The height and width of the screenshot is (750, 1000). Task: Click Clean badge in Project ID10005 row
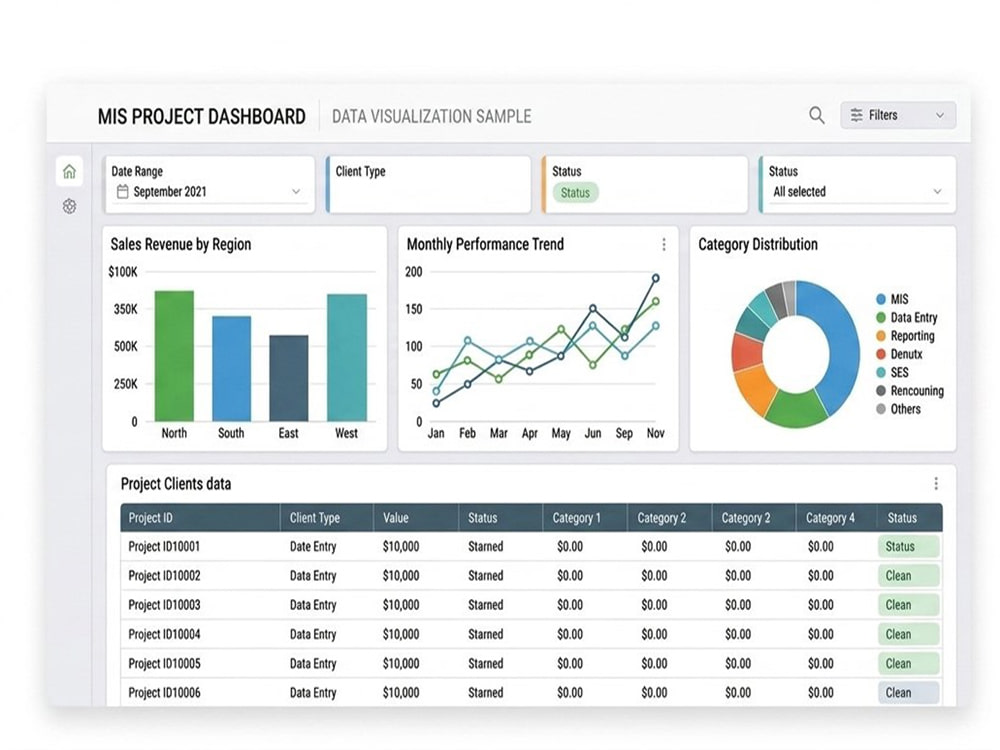[908, 664]
